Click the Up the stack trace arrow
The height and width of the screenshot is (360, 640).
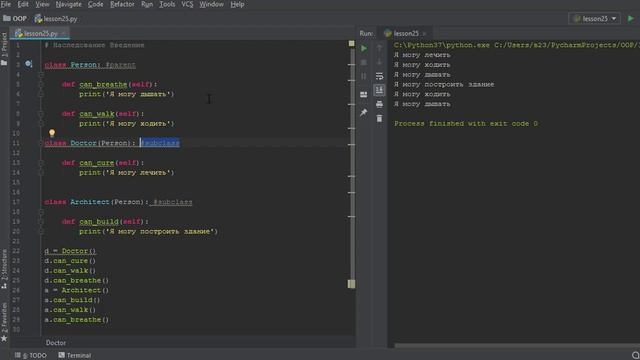coord(379,48)
